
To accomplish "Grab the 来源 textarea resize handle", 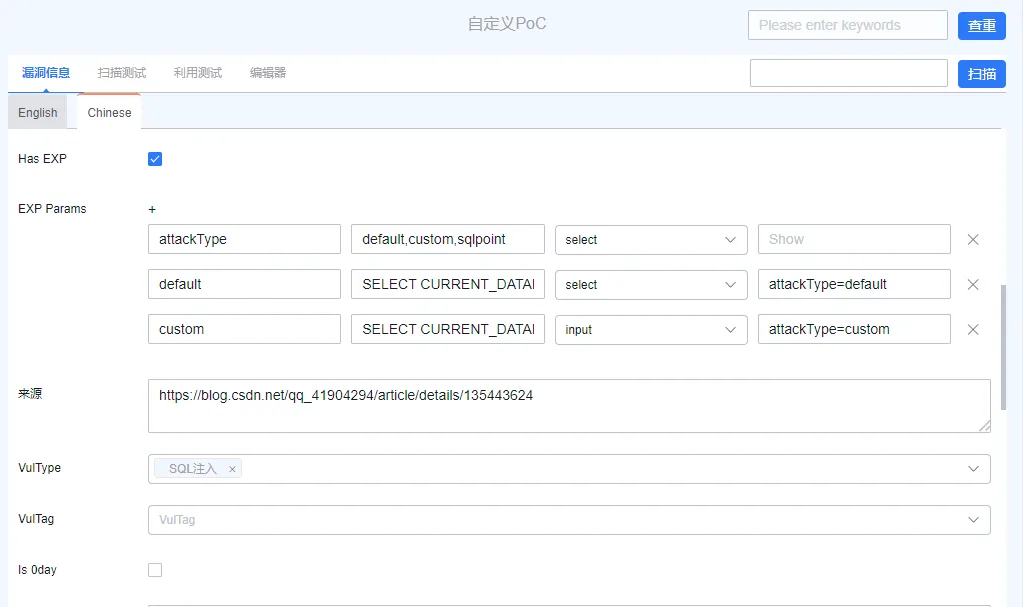I will [985, 426].
